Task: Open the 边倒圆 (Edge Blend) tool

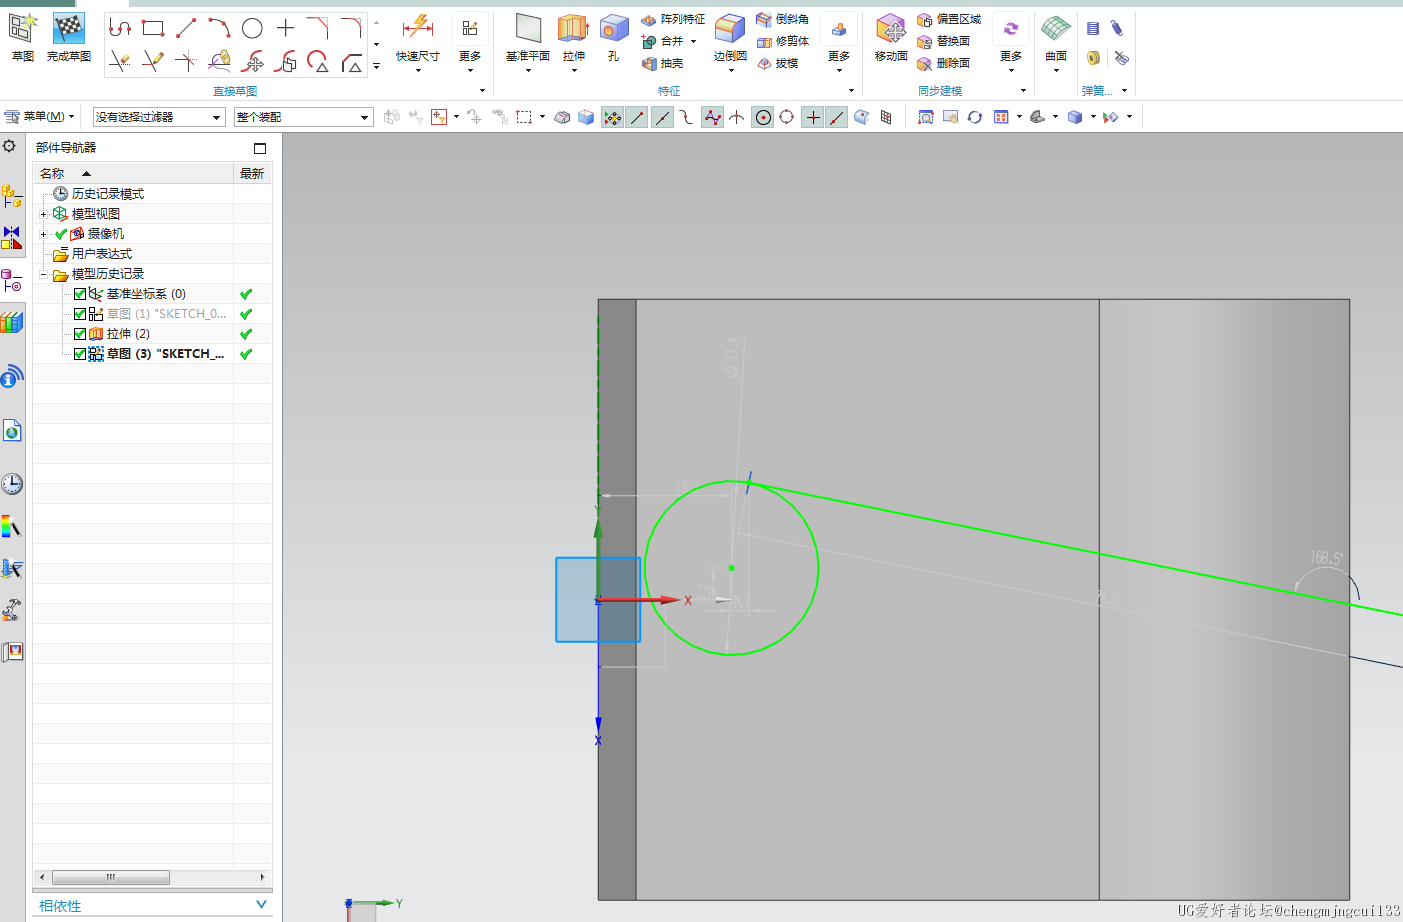Action: tap(730, 30)
